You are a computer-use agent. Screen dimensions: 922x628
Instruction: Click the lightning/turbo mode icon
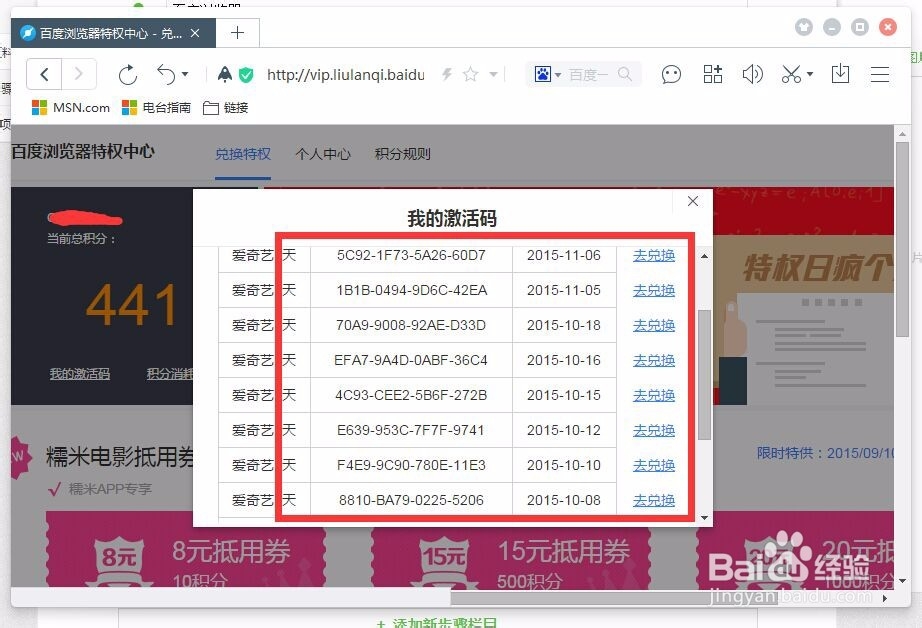click(x=448, y=74)
